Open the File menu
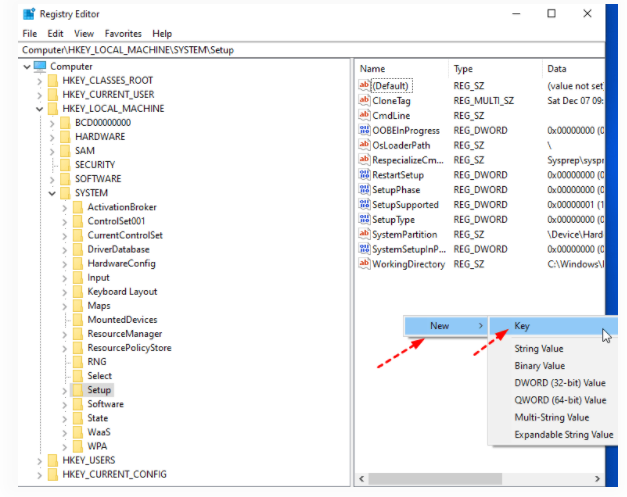627x497 pixels. [x=30, y=34]
